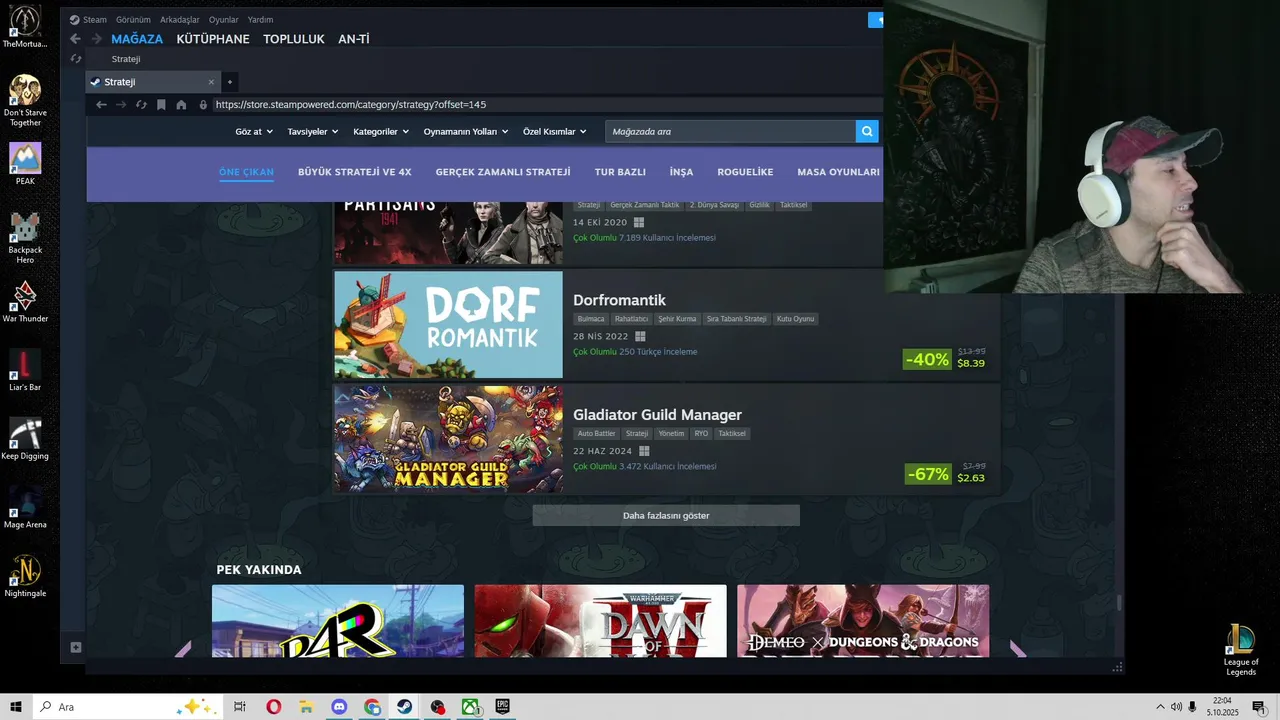
Task: Open Epic Games launcher in taskbar
Action: coord(502,707)
